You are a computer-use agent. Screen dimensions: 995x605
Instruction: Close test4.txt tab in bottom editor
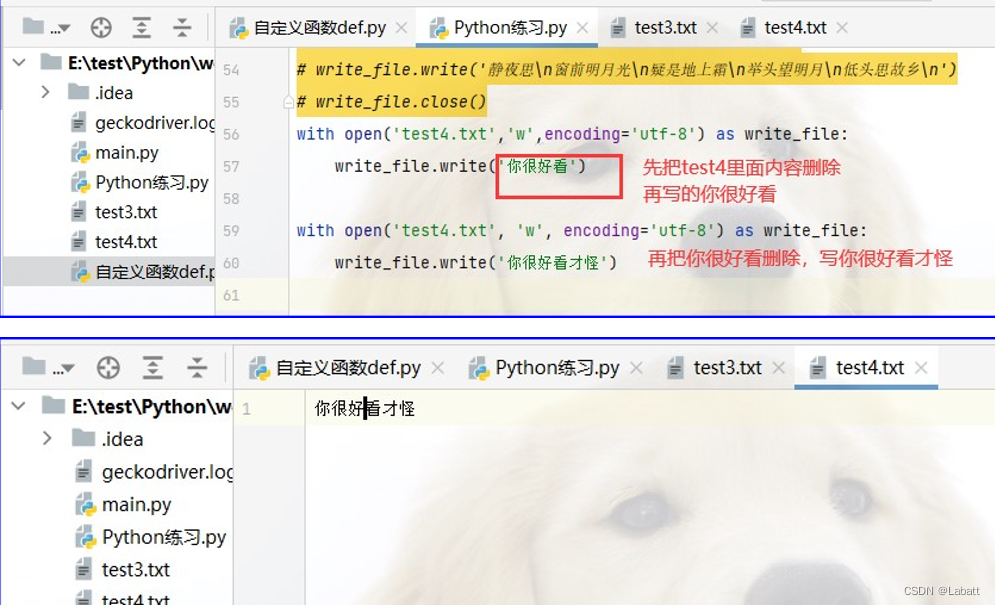click(x=921, y=368)
